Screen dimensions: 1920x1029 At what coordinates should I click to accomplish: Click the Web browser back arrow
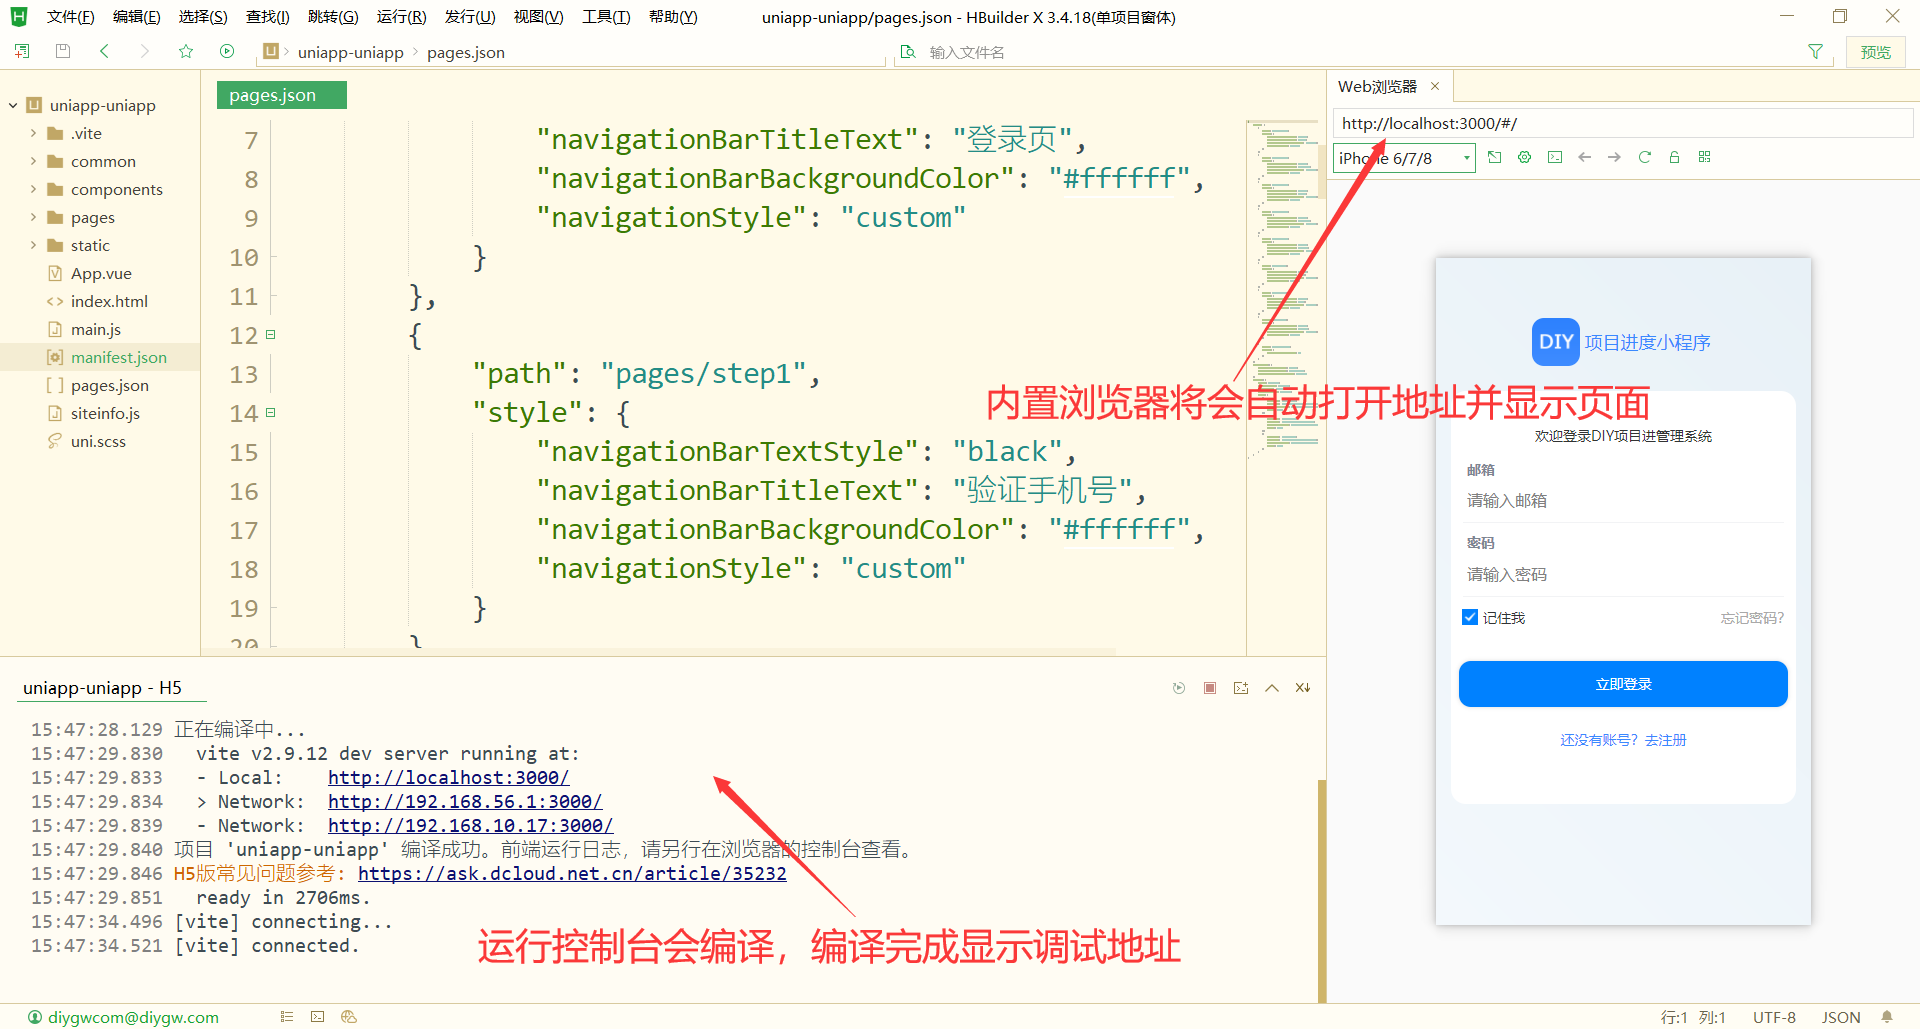tap(1585, 157)
